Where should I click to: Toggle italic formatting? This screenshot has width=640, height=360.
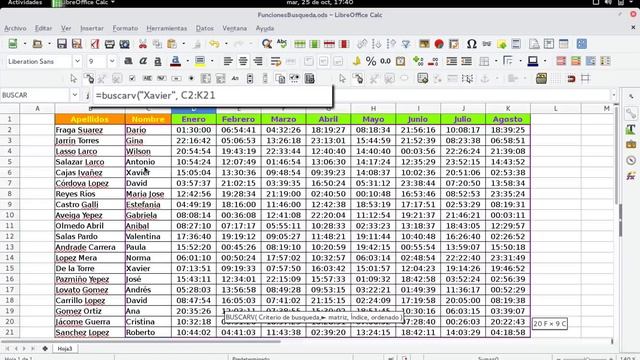143,61
